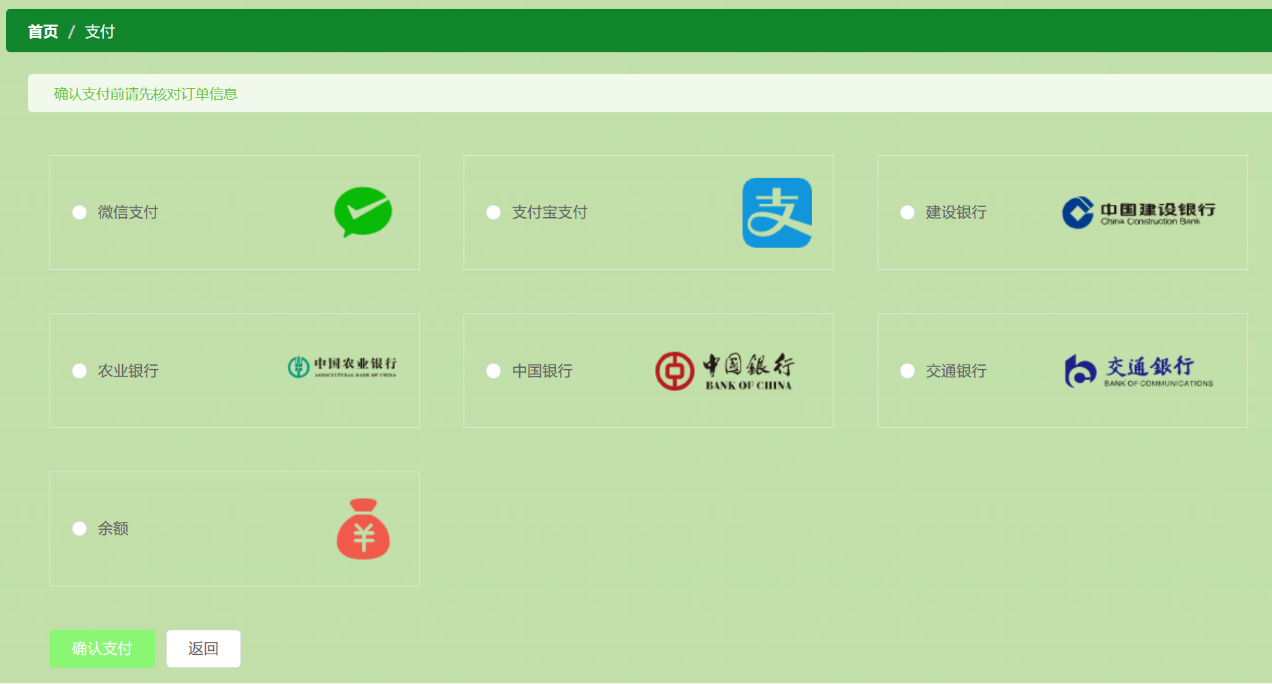
Task: Click the 余额 label text
Action: pos(113,528)
